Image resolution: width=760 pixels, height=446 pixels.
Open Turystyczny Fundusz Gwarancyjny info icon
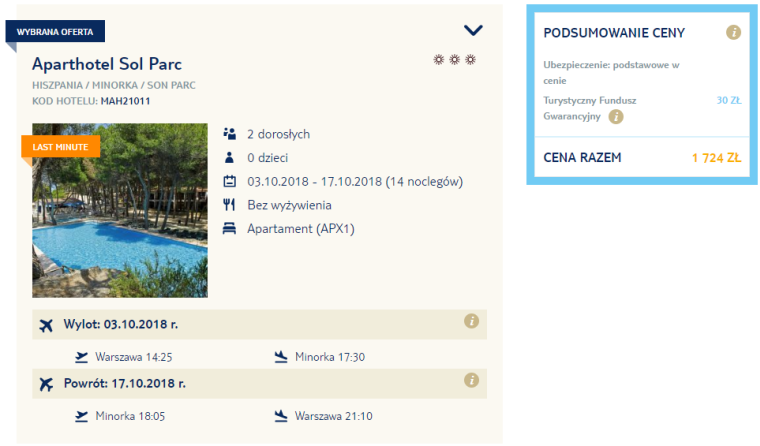pos(616,116)
